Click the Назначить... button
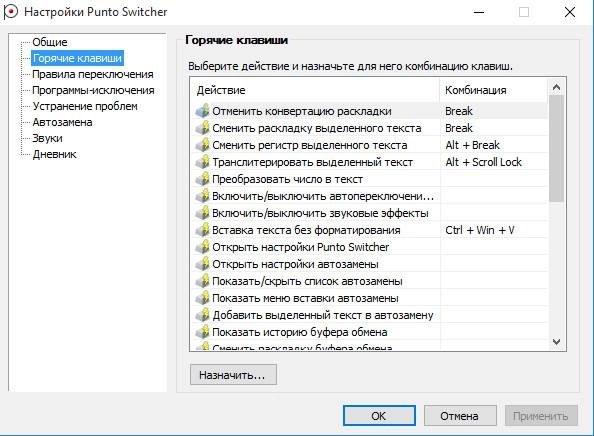 tap(233, 375)
